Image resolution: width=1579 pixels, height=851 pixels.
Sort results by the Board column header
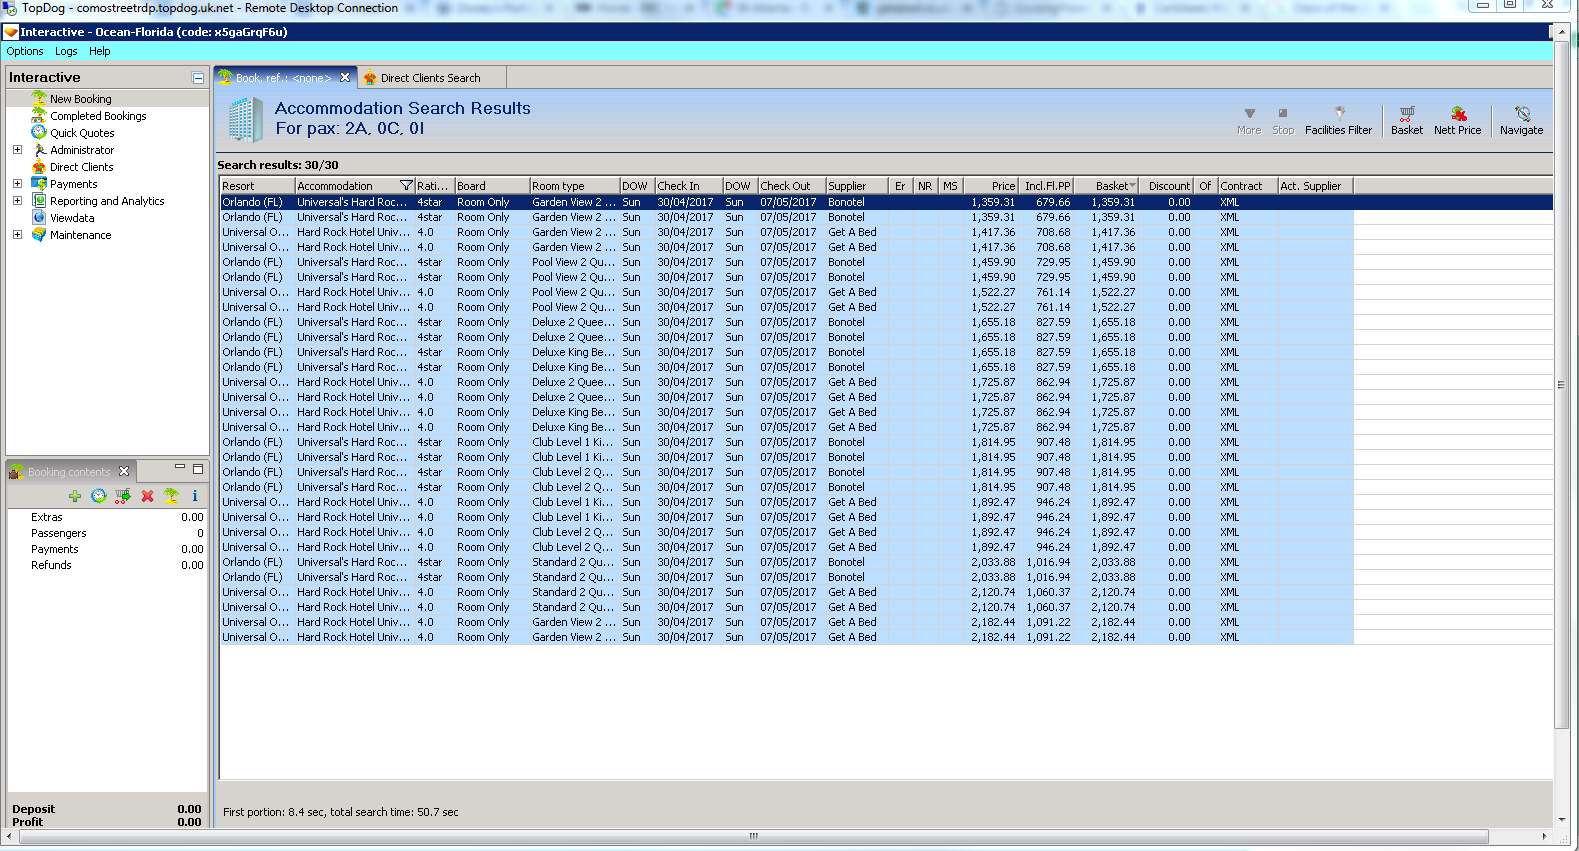[x=492, y=186]
